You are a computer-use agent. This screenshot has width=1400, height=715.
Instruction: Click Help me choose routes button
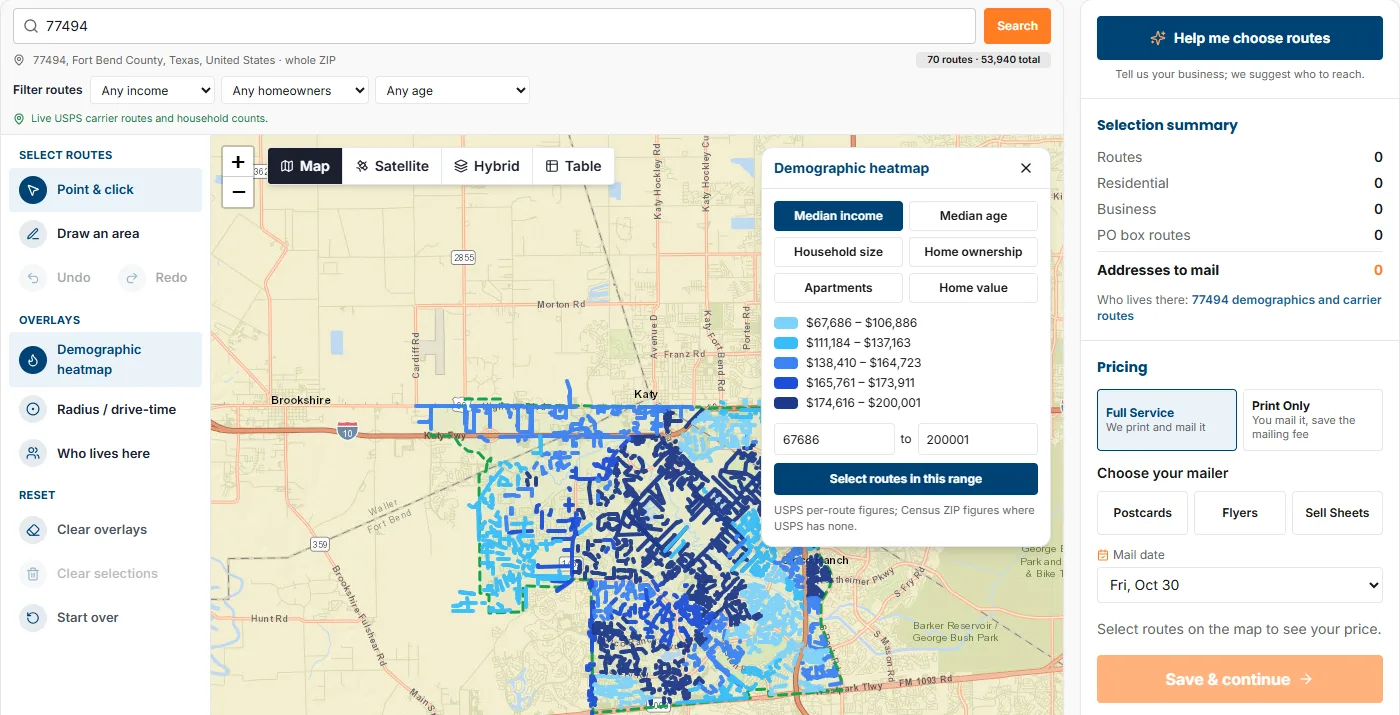(1240, 38)
